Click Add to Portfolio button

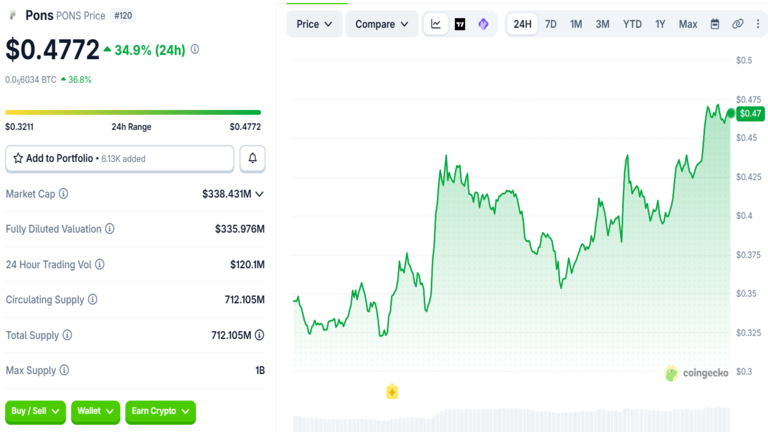(120, 159)
